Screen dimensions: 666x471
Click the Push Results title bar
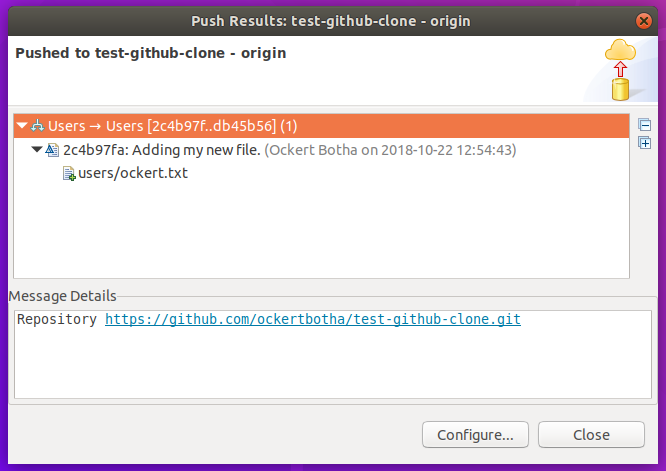(x=330, y=20)
